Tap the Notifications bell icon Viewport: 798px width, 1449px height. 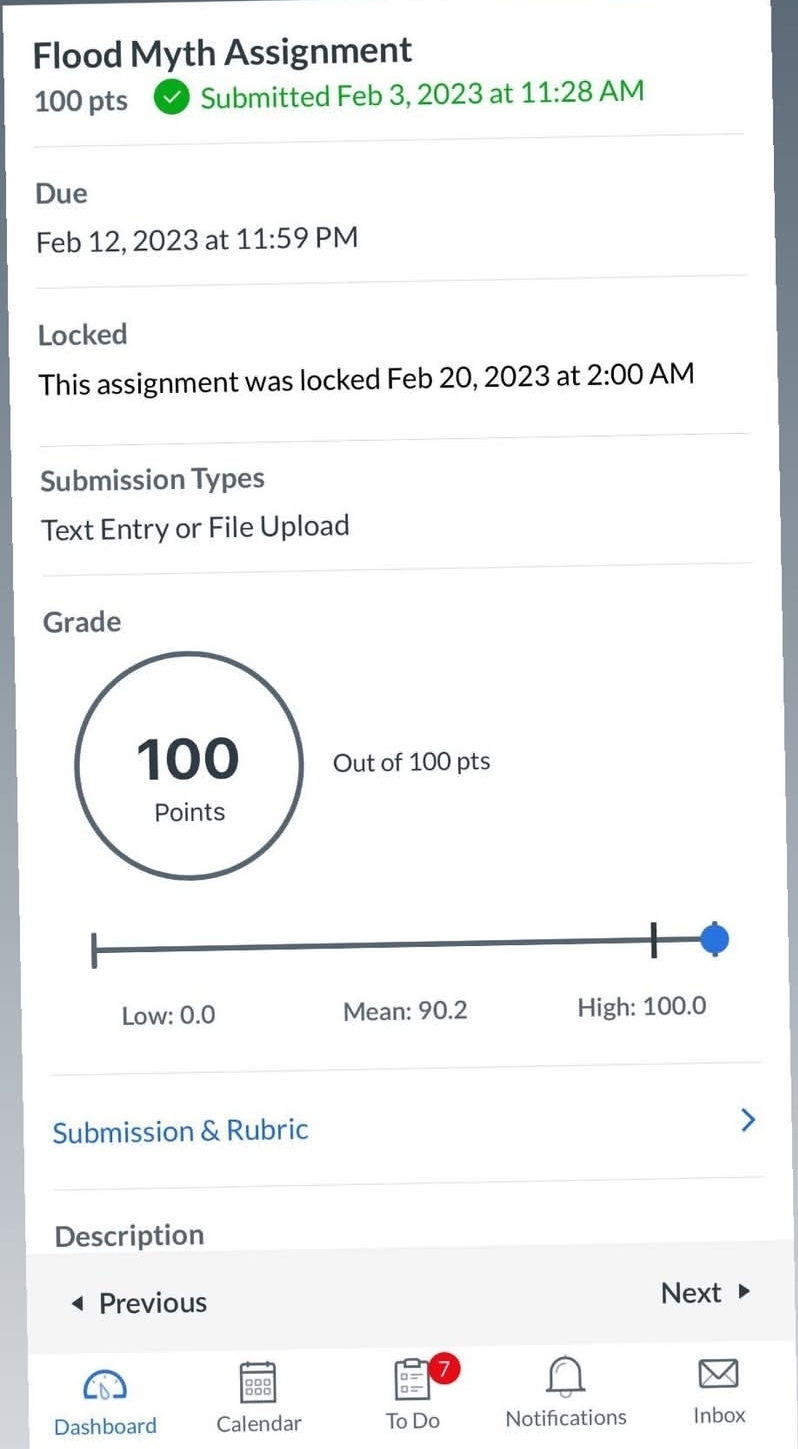pos(565,1378)
